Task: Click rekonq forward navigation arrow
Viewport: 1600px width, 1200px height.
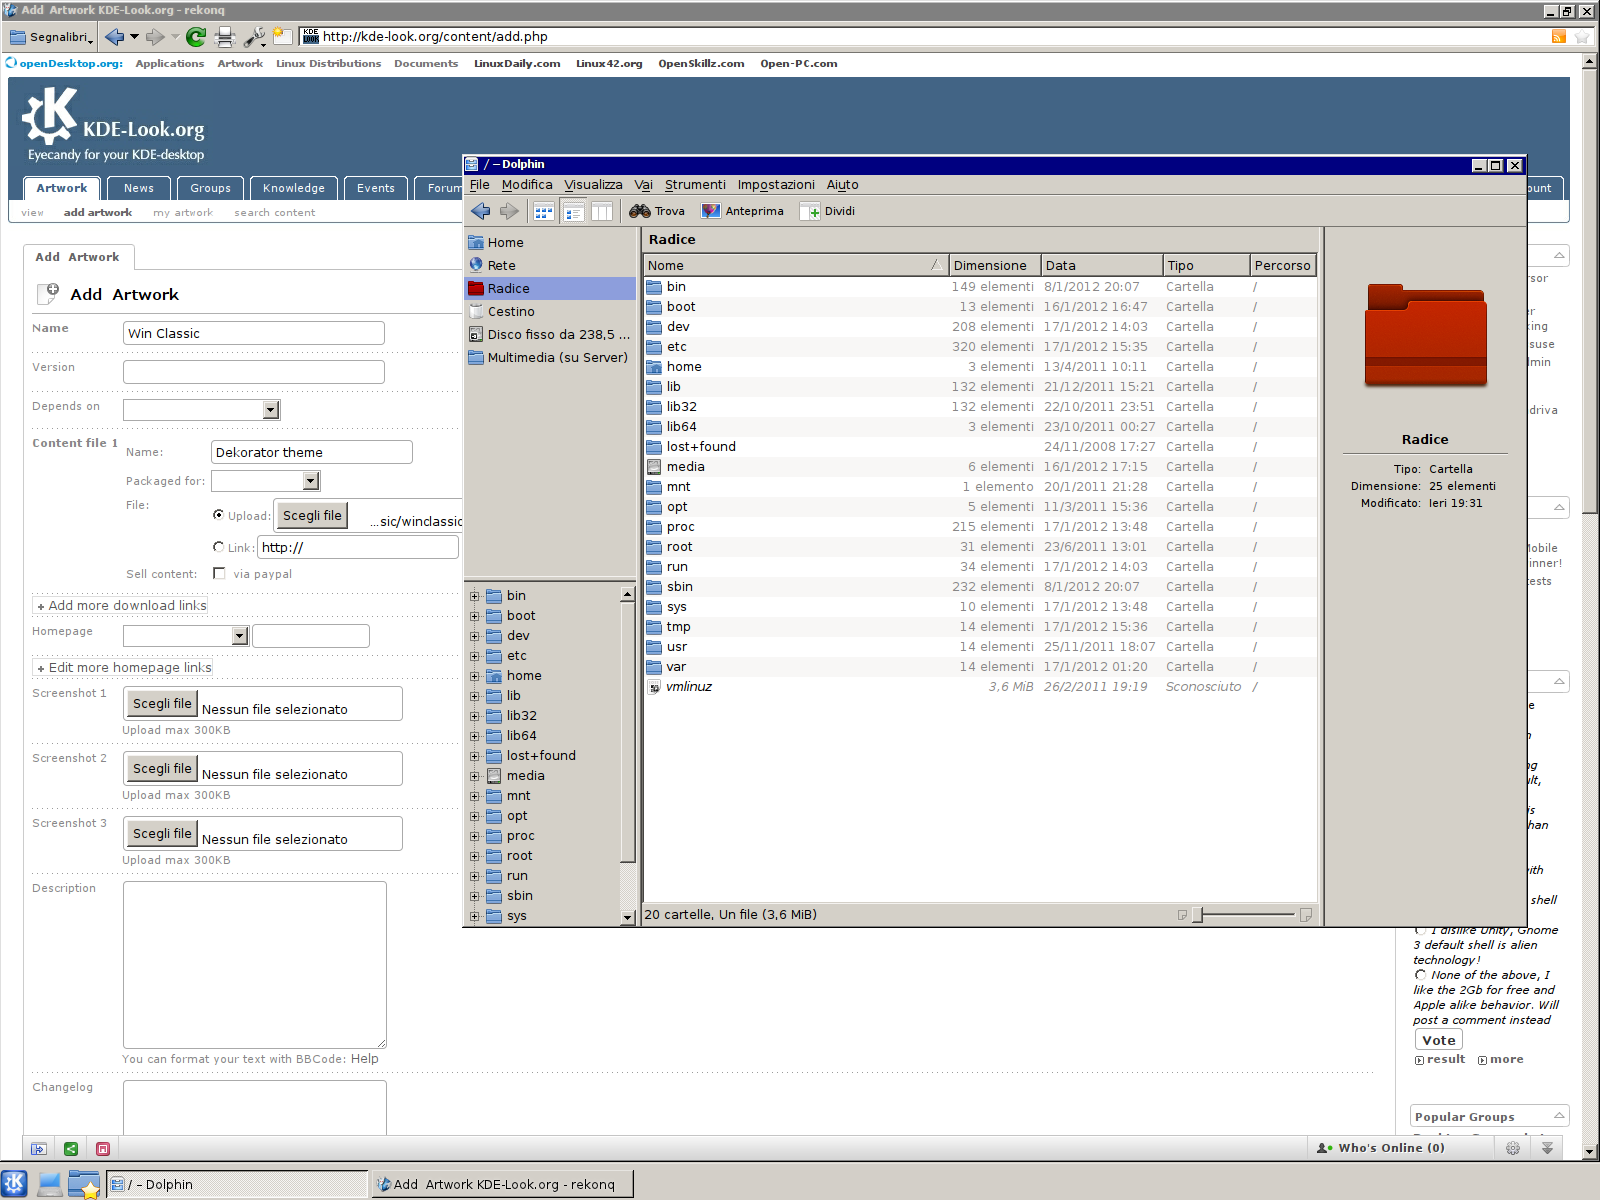Action: 155,37
